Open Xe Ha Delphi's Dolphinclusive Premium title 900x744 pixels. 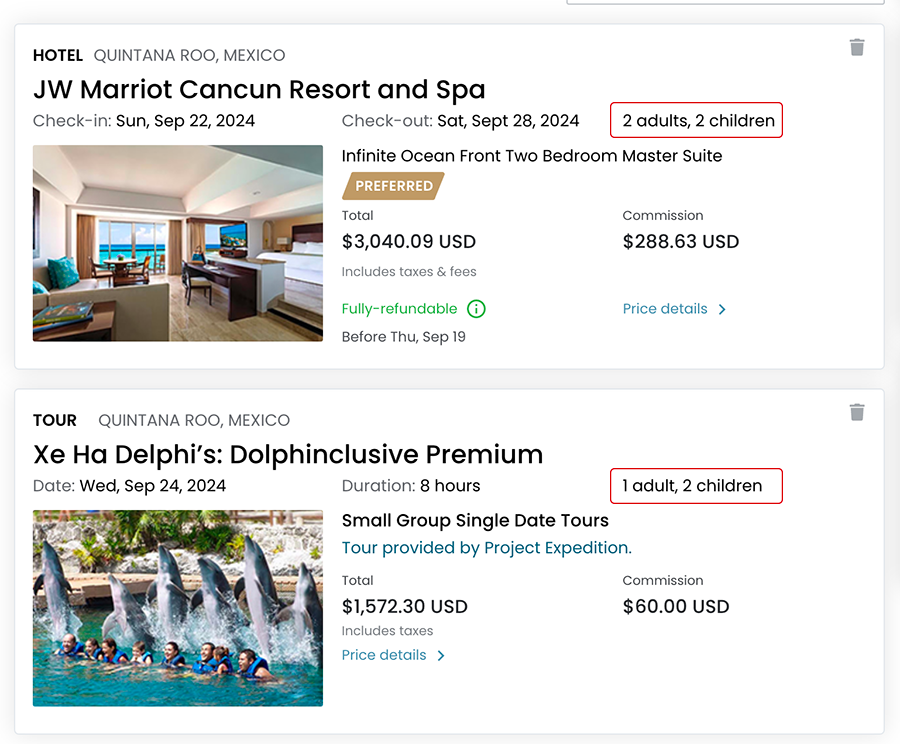pos(288,454)
